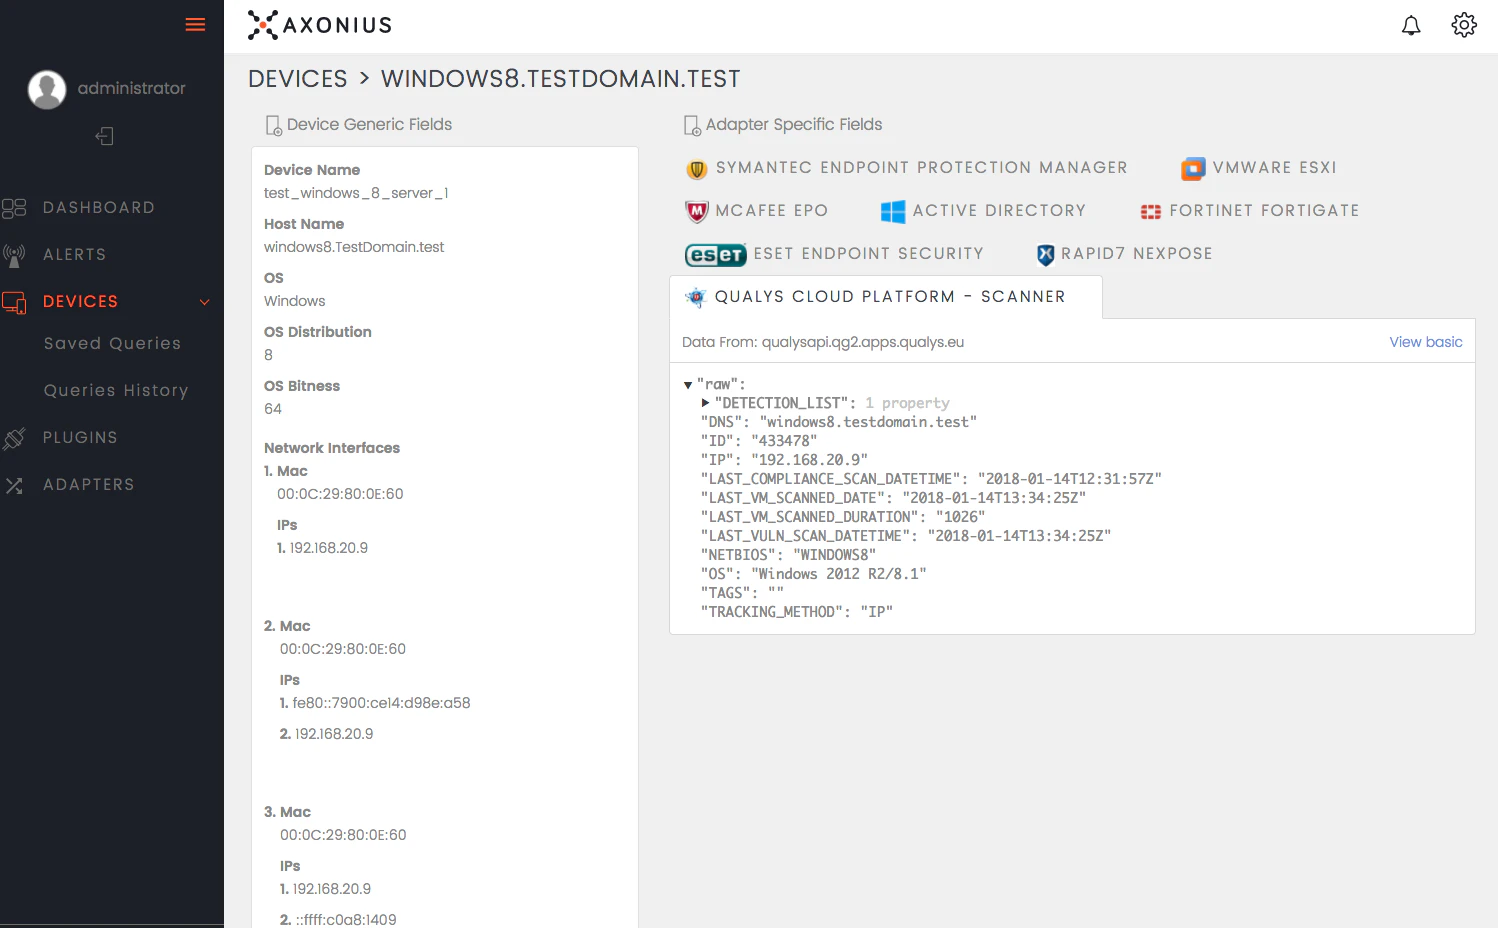Click the McAfee ePO icon
Screen dimensions: 1498x928
pos(697,211)
